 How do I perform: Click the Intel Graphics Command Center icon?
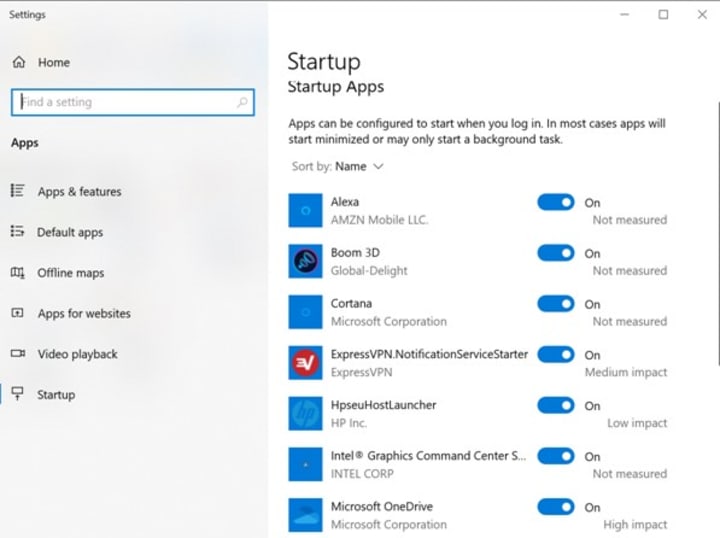pyautogui.click(x=305, y=465)
